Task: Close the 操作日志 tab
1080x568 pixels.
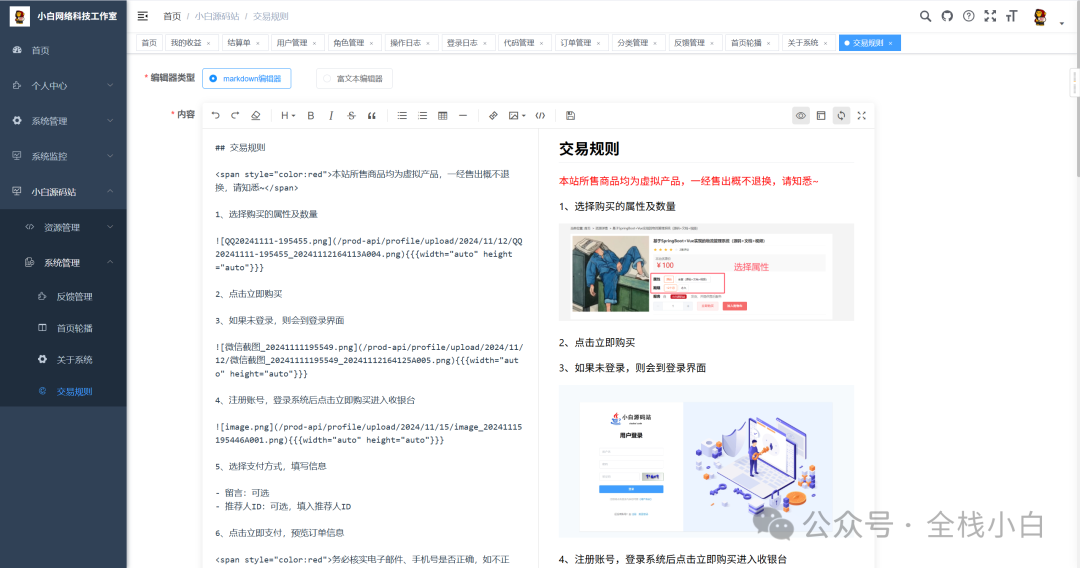Action: [x=428, y=43]
